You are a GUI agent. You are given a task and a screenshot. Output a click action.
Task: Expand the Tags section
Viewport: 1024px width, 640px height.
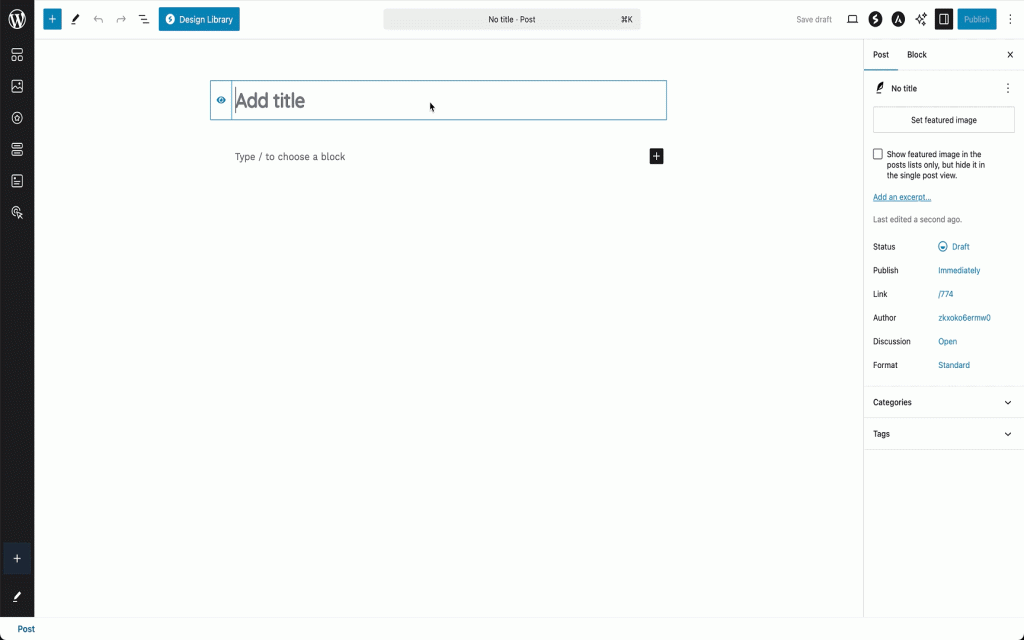coord(941,433)
